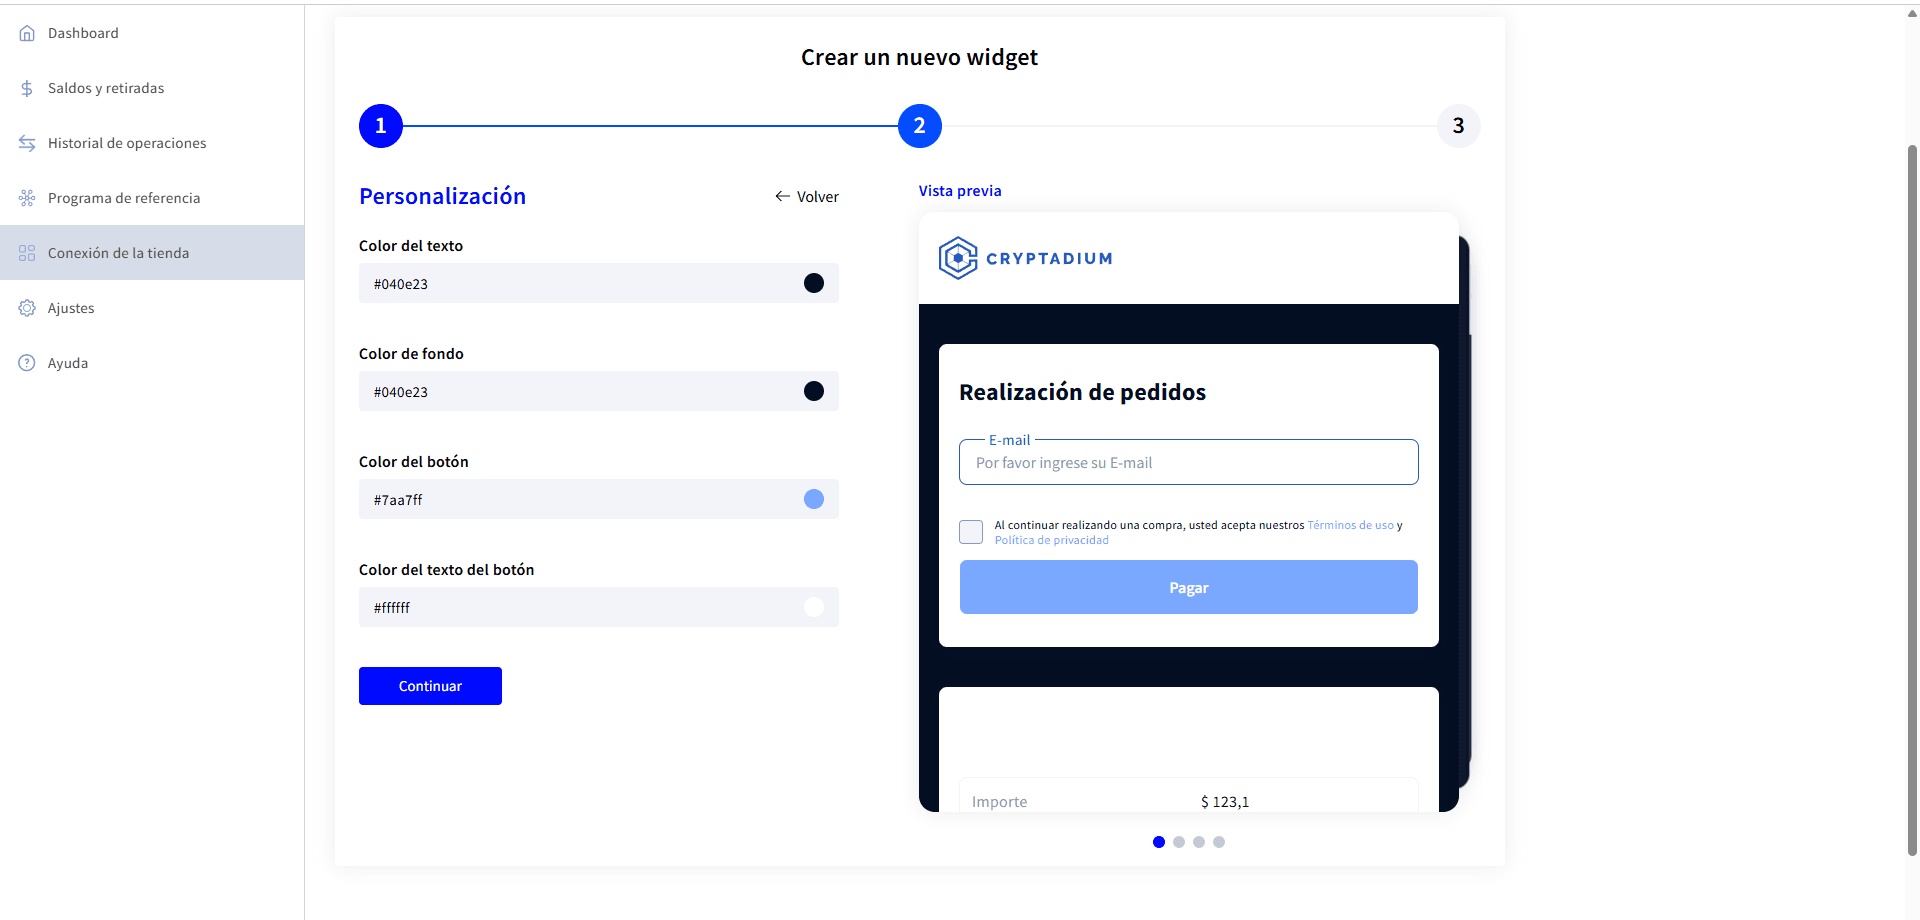Click the dollar icon for Saldos y retiradas
Image resolution: width=1920 pixels, height=920 pixels.
pos(27,88)
